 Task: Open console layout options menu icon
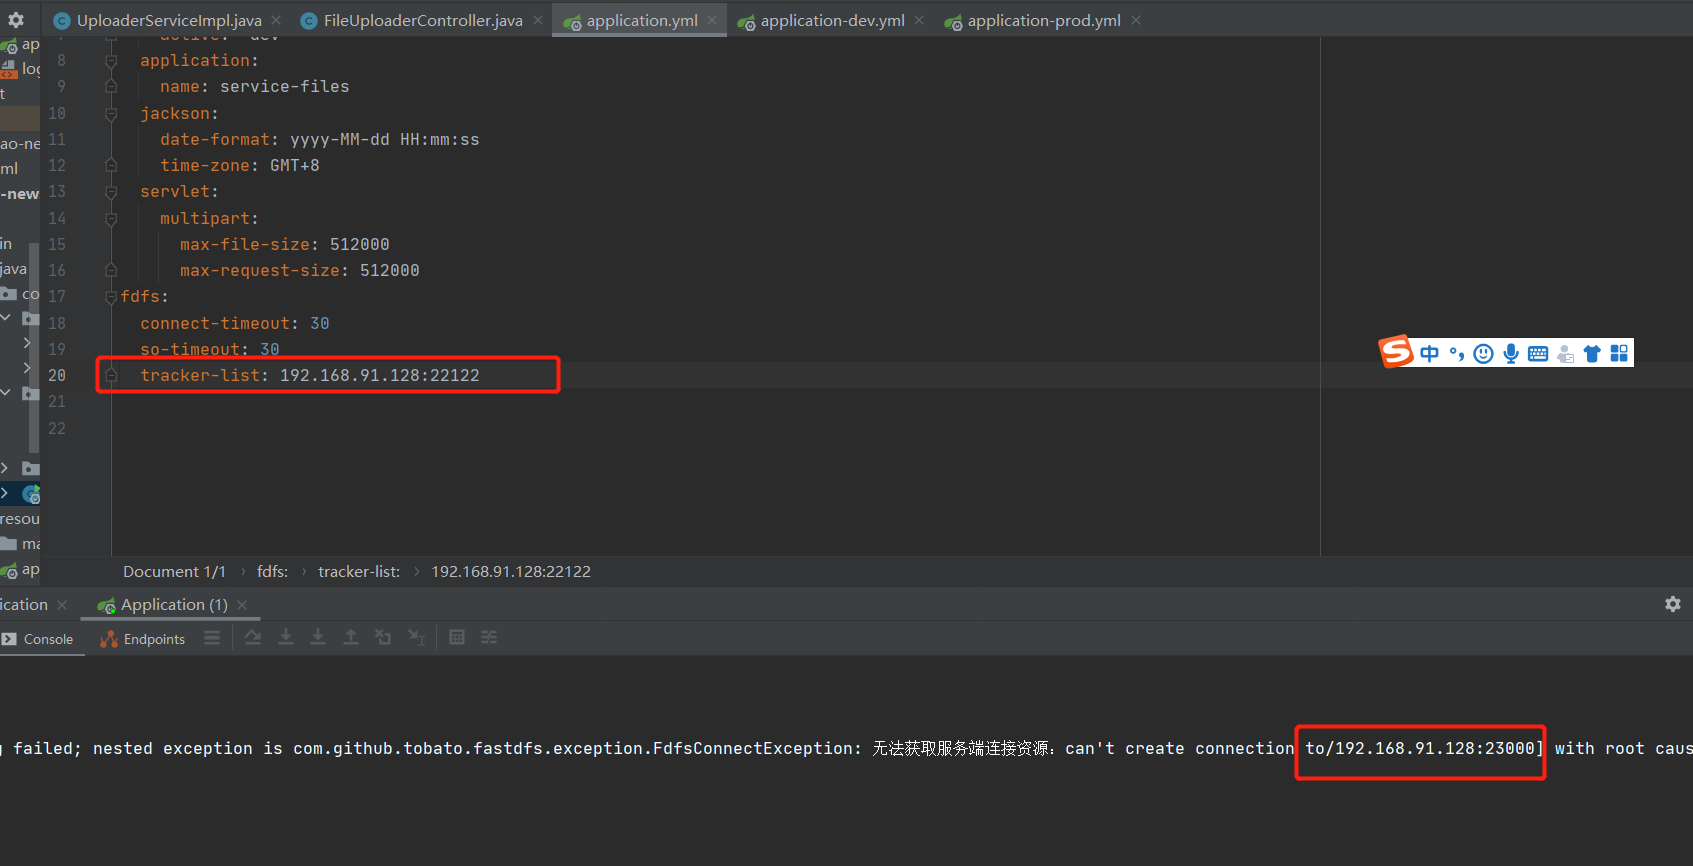[x=212, y=638]
